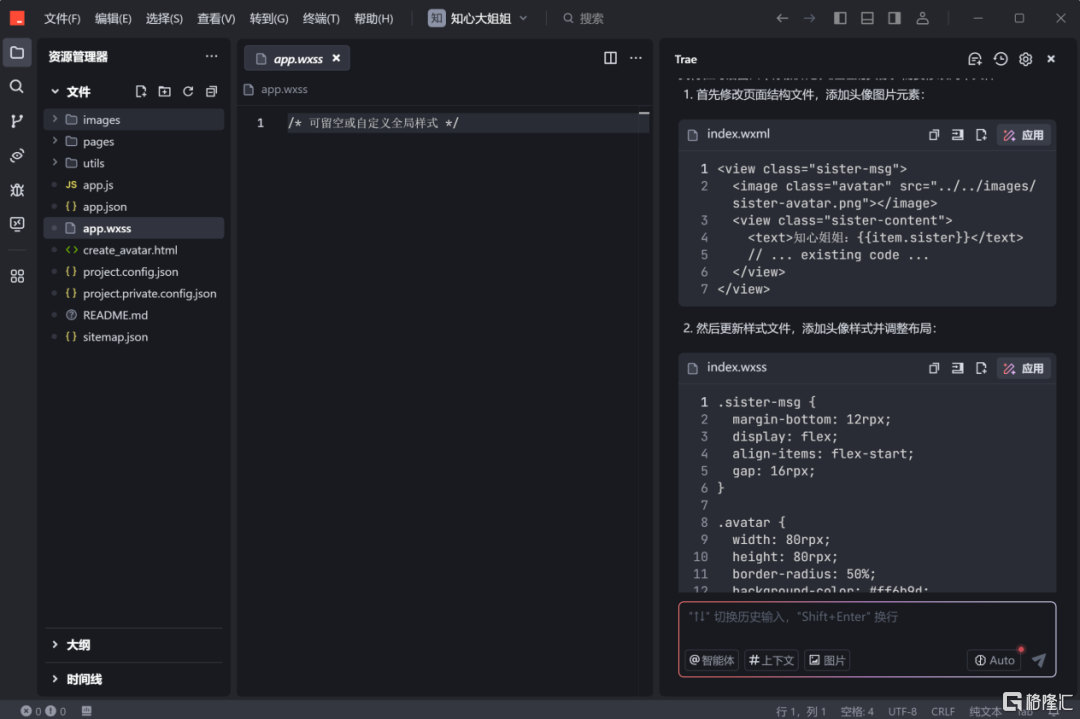Copy the index.wxml code block
The height and width of the screenshot is (719, 1080).
pyautogui.click(x=934, y=135)
